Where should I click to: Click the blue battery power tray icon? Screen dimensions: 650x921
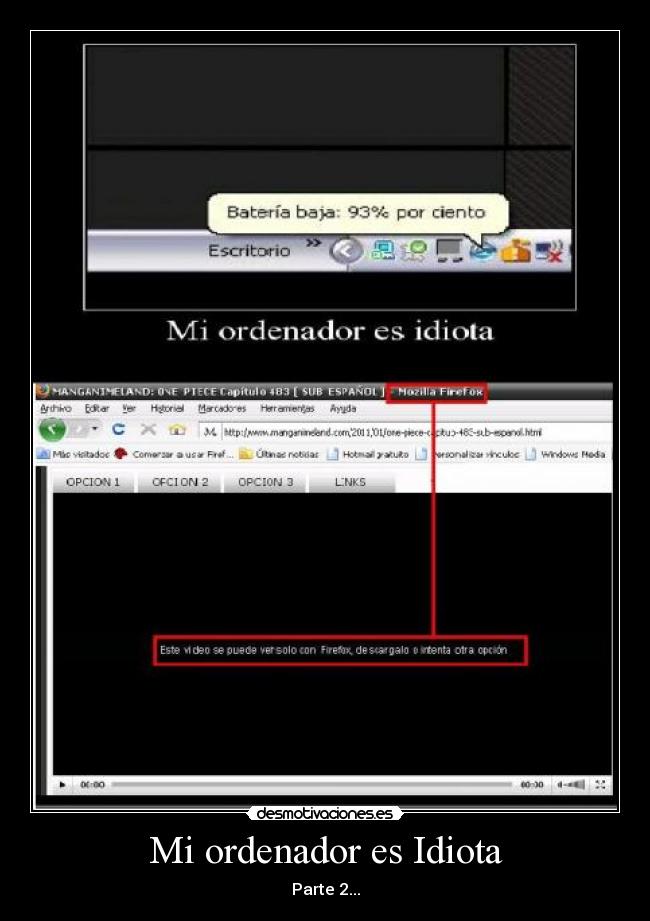point(483,251)
